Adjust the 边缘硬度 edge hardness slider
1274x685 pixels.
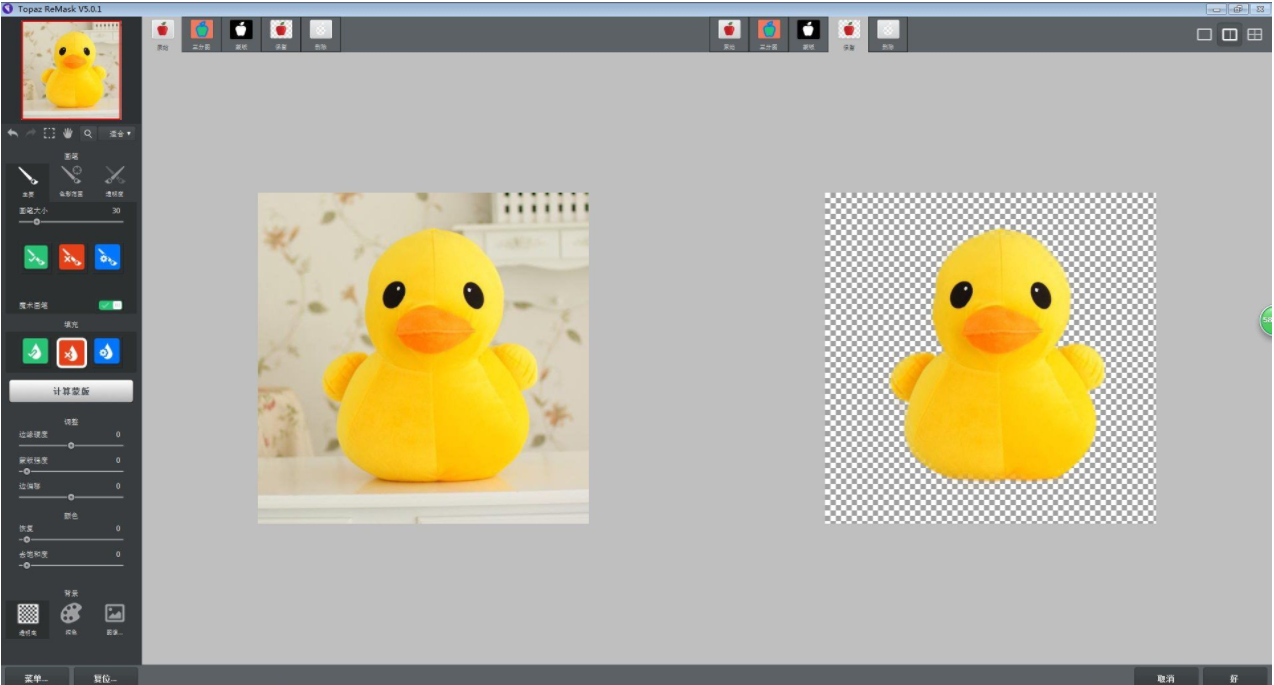[70, 445]
